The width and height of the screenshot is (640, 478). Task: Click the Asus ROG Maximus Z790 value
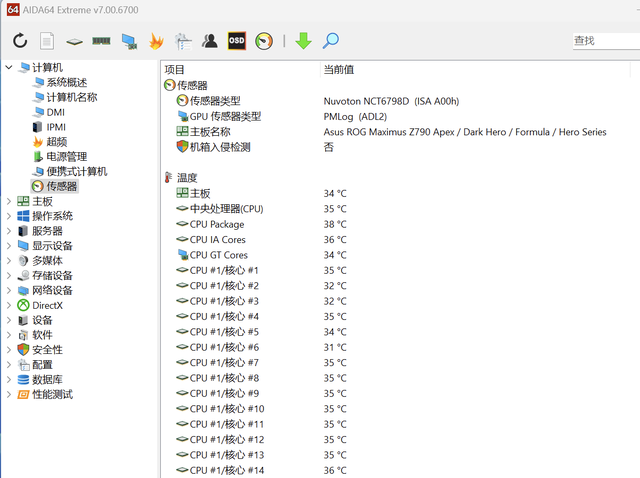pos(465,132)
